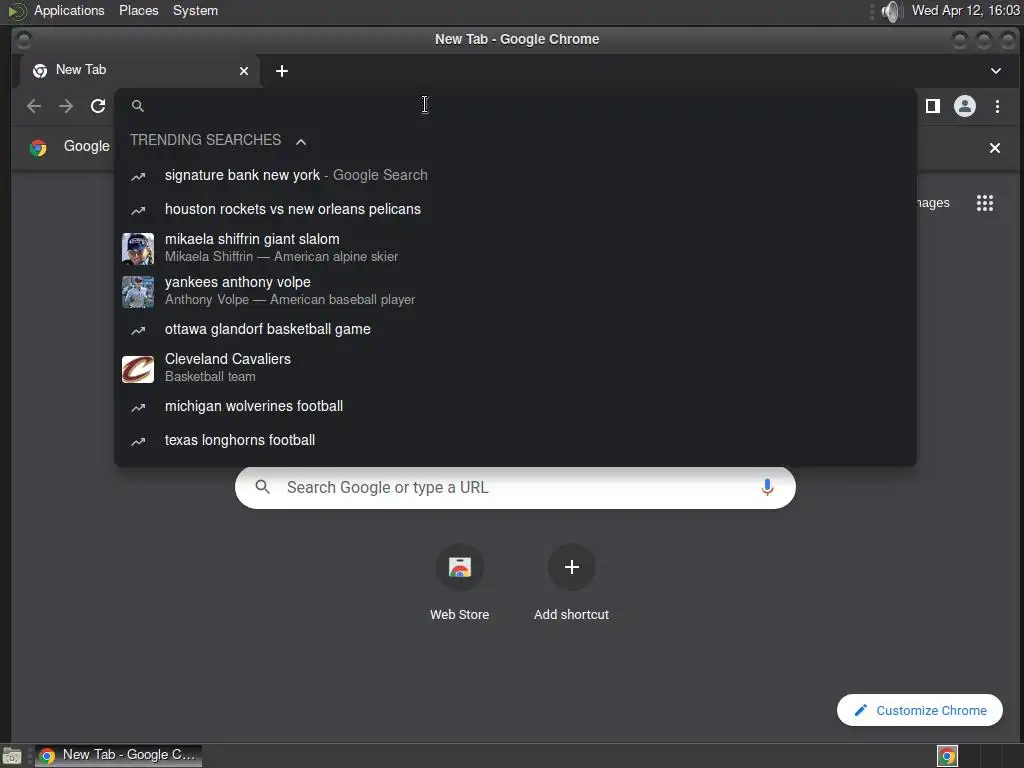Image resolution: width=1024 pixels, height=768 pixels.
Task: Open the Applications menu
Action: (69, 10)
